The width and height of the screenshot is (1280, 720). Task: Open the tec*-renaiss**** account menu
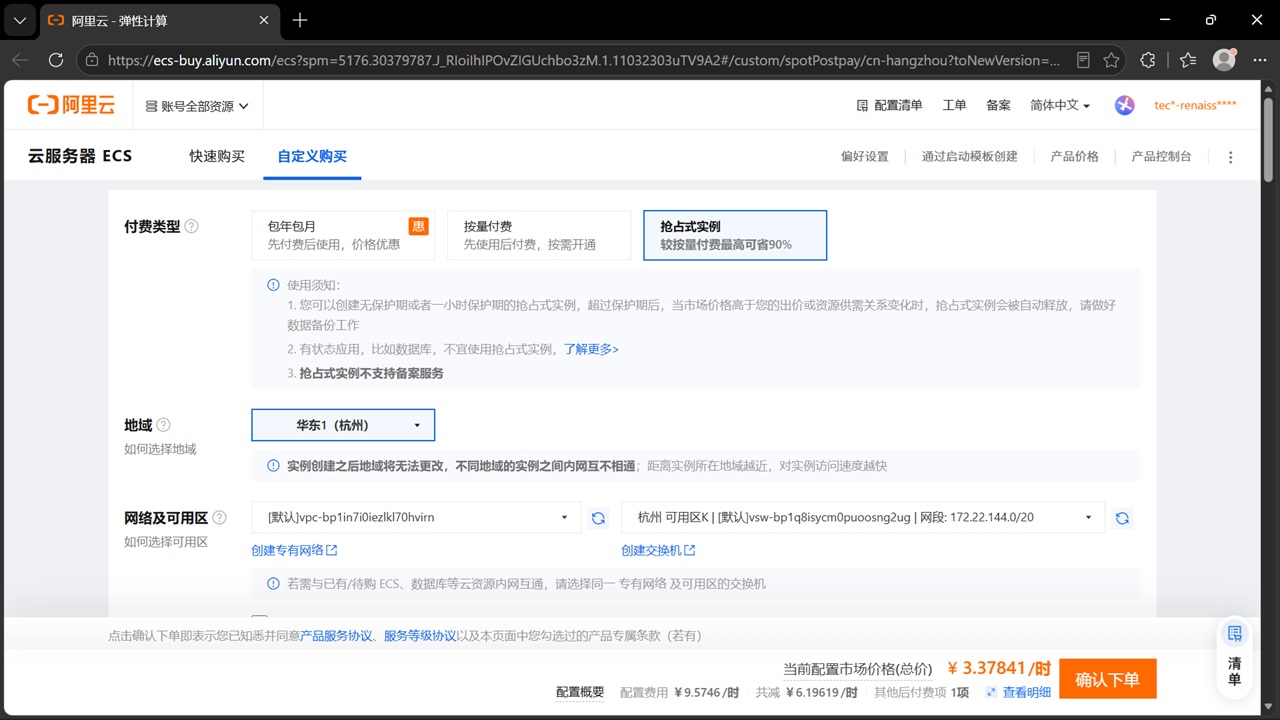point(1195,105)
